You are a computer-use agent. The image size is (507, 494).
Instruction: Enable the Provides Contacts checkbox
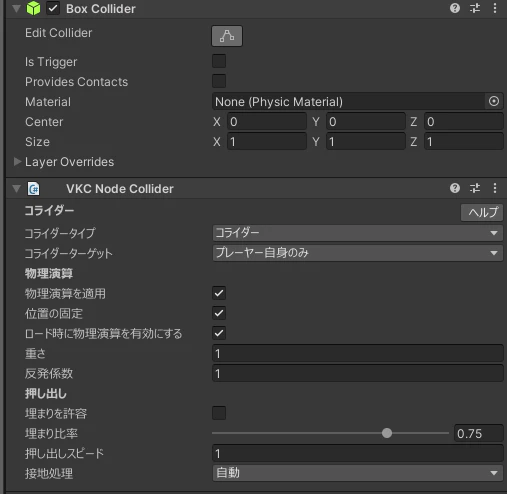pyautogui.click(x=219, y=81)
